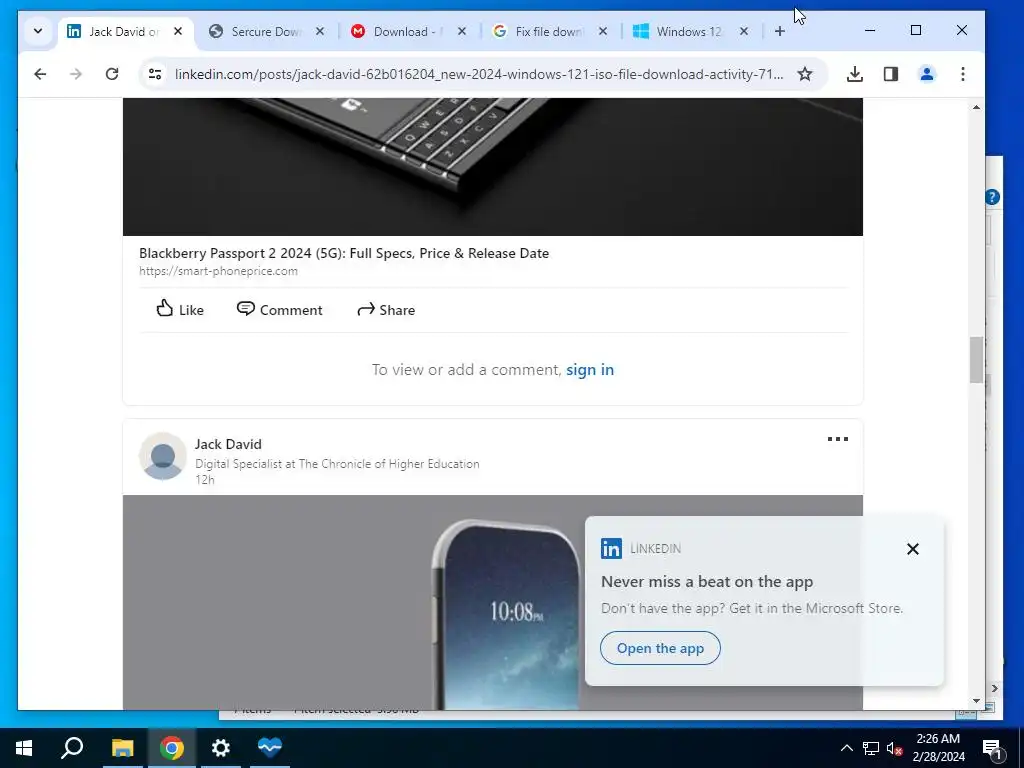The height and width of the screenshot is (768, 1024).
Task: Go back to the previous page
Action: 40,74
